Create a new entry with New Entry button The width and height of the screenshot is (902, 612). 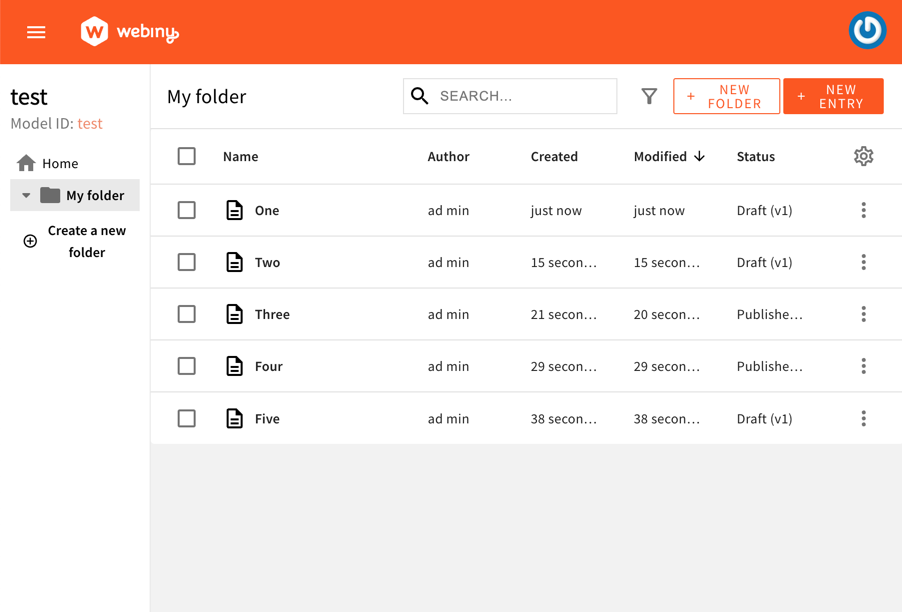833,96
